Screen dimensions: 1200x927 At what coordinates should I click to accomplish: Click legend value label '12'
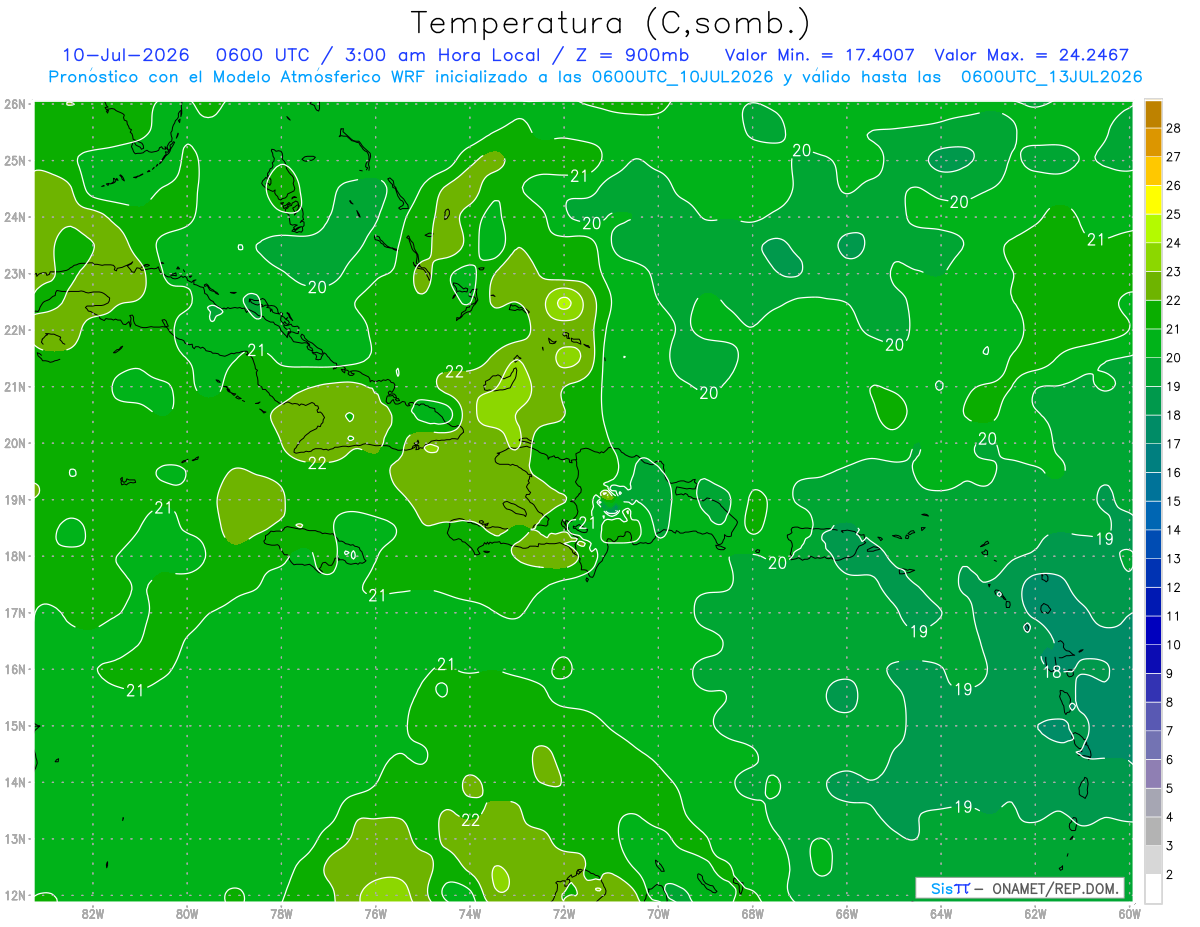coord(1173,588)
